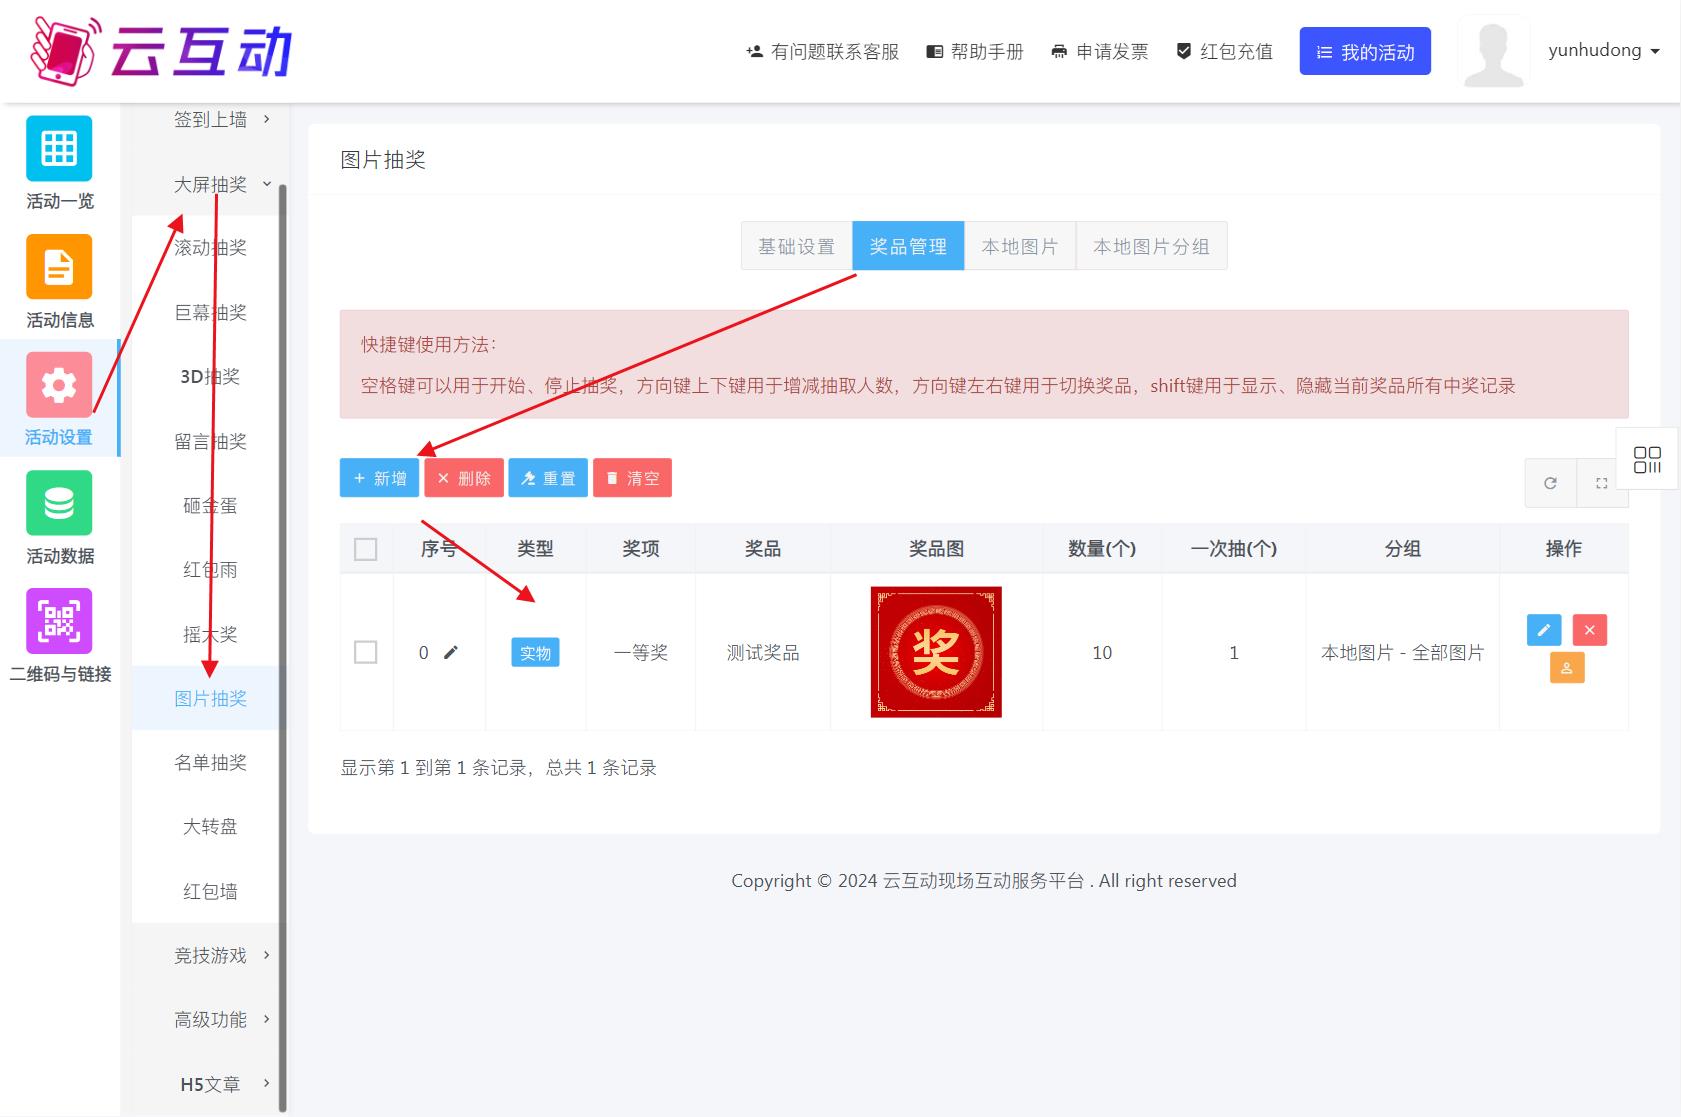The image size is (1681, 1117).
Task: Click the blue edit pencil button in 操作
Action: [x=1544, y=630]
